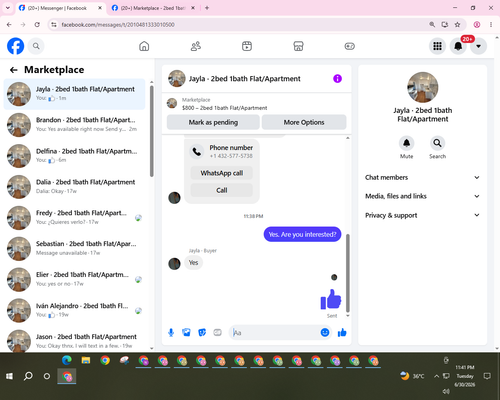500x400 pixels.
Task: Open the GIF picker icon
Action: (x=217, y=332)
